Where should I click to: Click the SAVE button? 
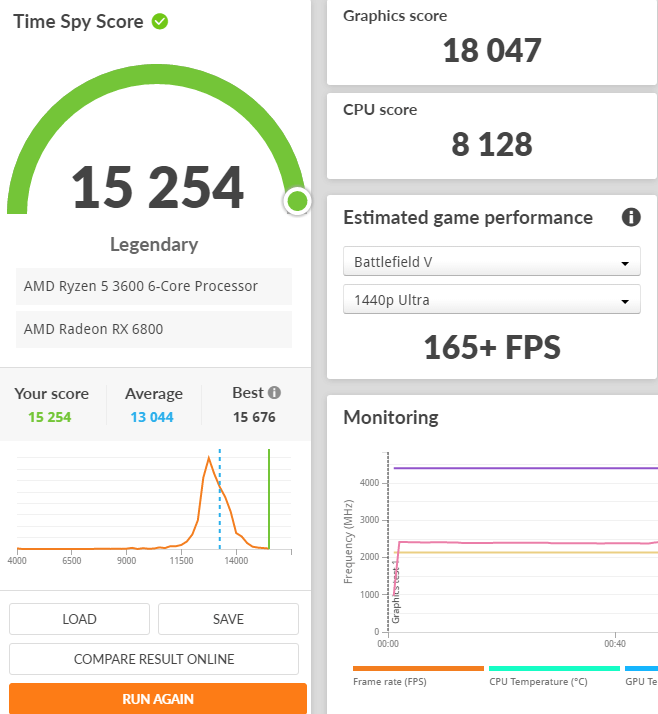228,619
